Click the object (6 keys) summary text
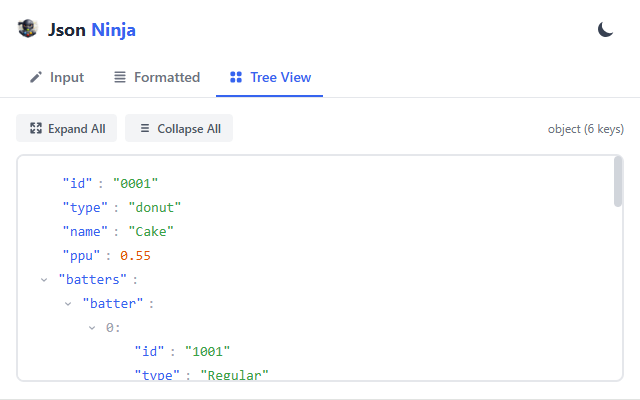The height and width of the screenshot is (400, 640). [x=586, y=129]
